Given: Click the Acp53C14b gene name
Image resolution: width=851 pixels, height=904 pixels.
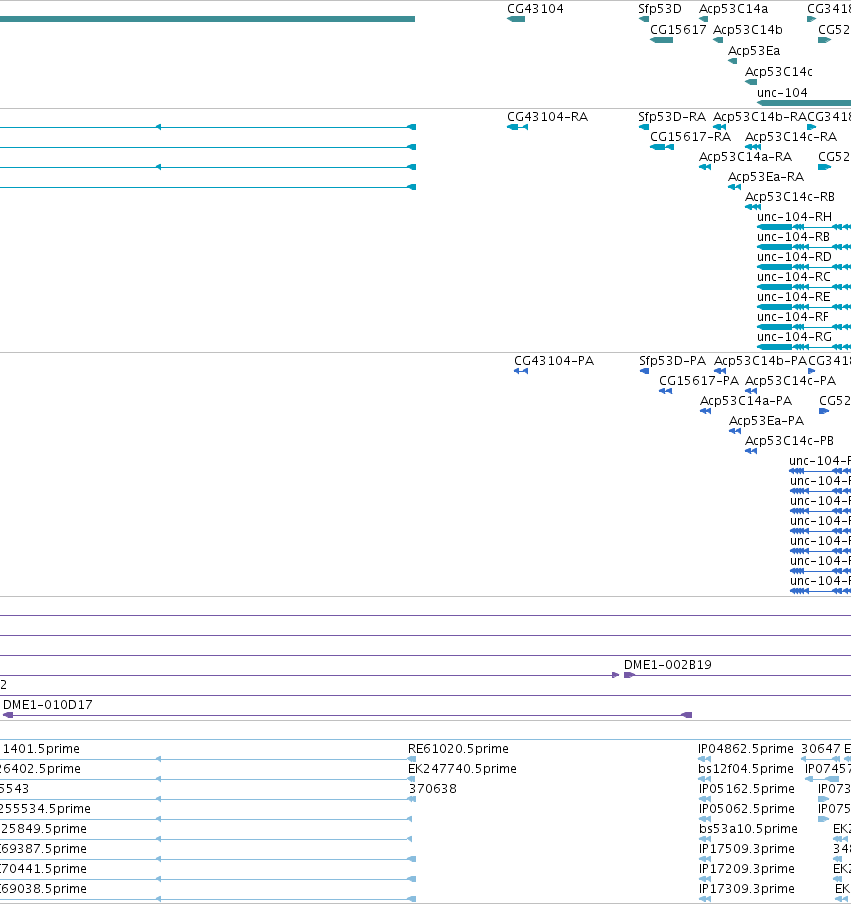Looking at the screenshot, I should [748, 29].
